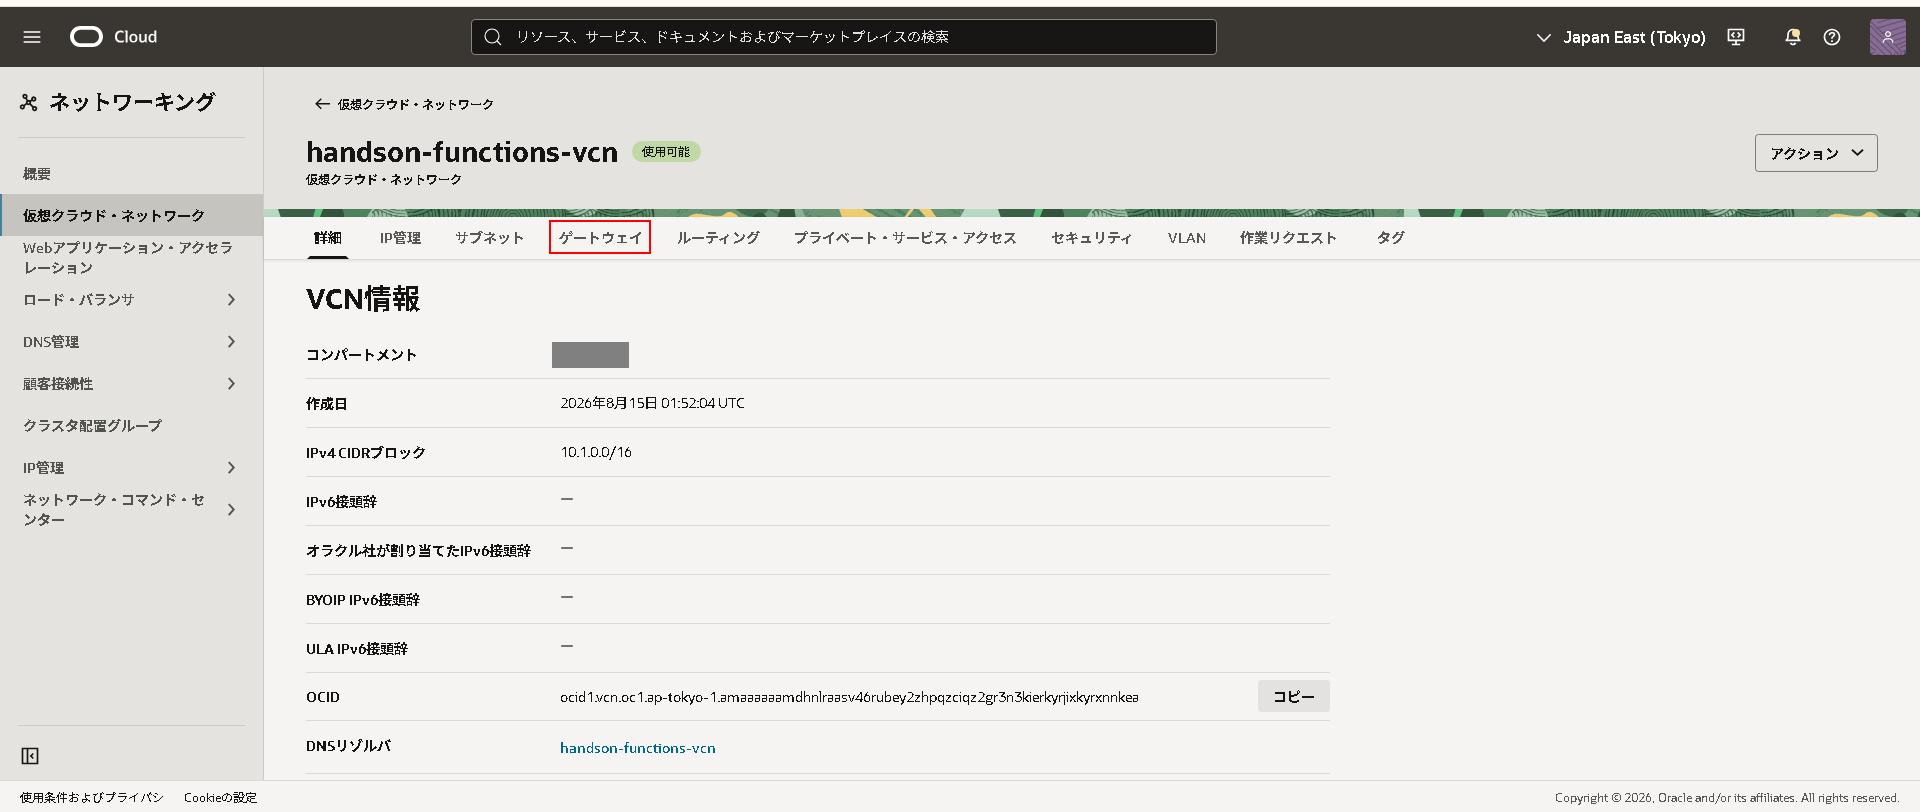Go back via 仮想クラウド・ネットワーク breadcrumb link

click(x=415, y=104)
